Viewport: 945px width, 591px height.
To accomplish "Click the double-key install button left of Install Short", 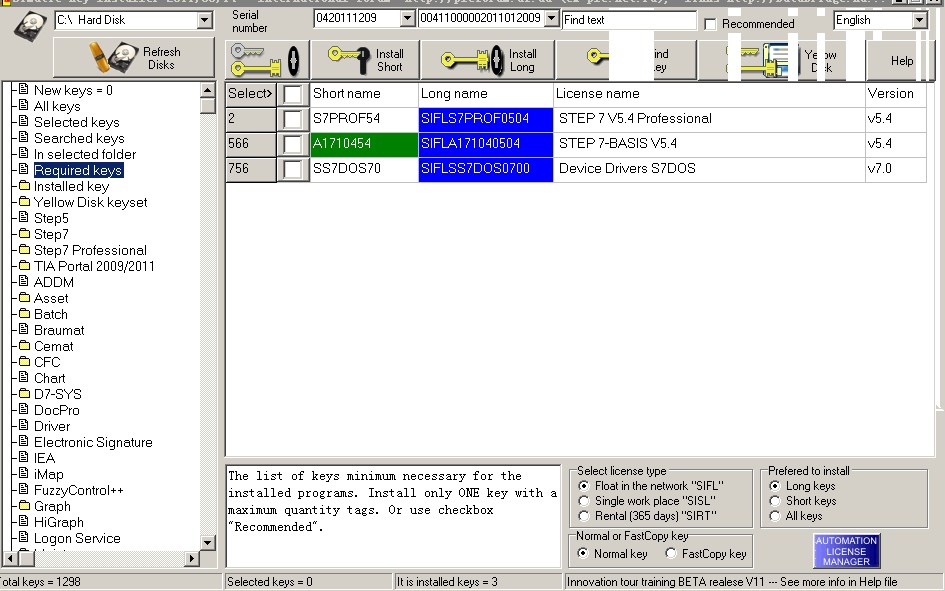I will coord(267,60).
